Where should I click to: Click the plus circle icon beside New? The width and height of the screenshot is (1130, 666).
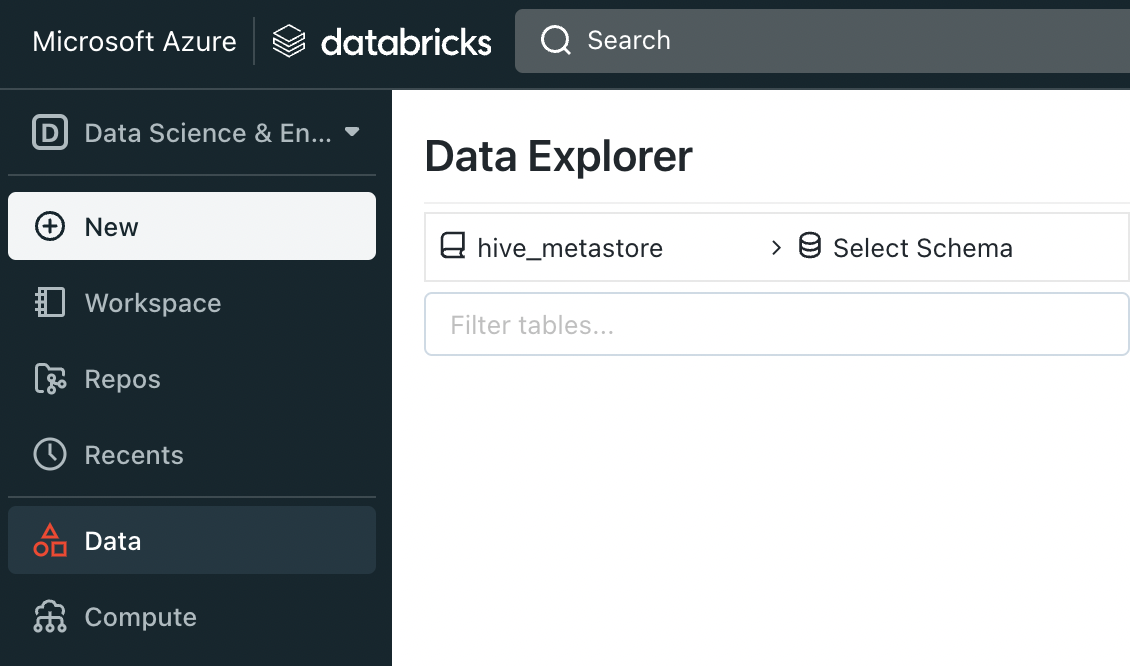(50, 227)
